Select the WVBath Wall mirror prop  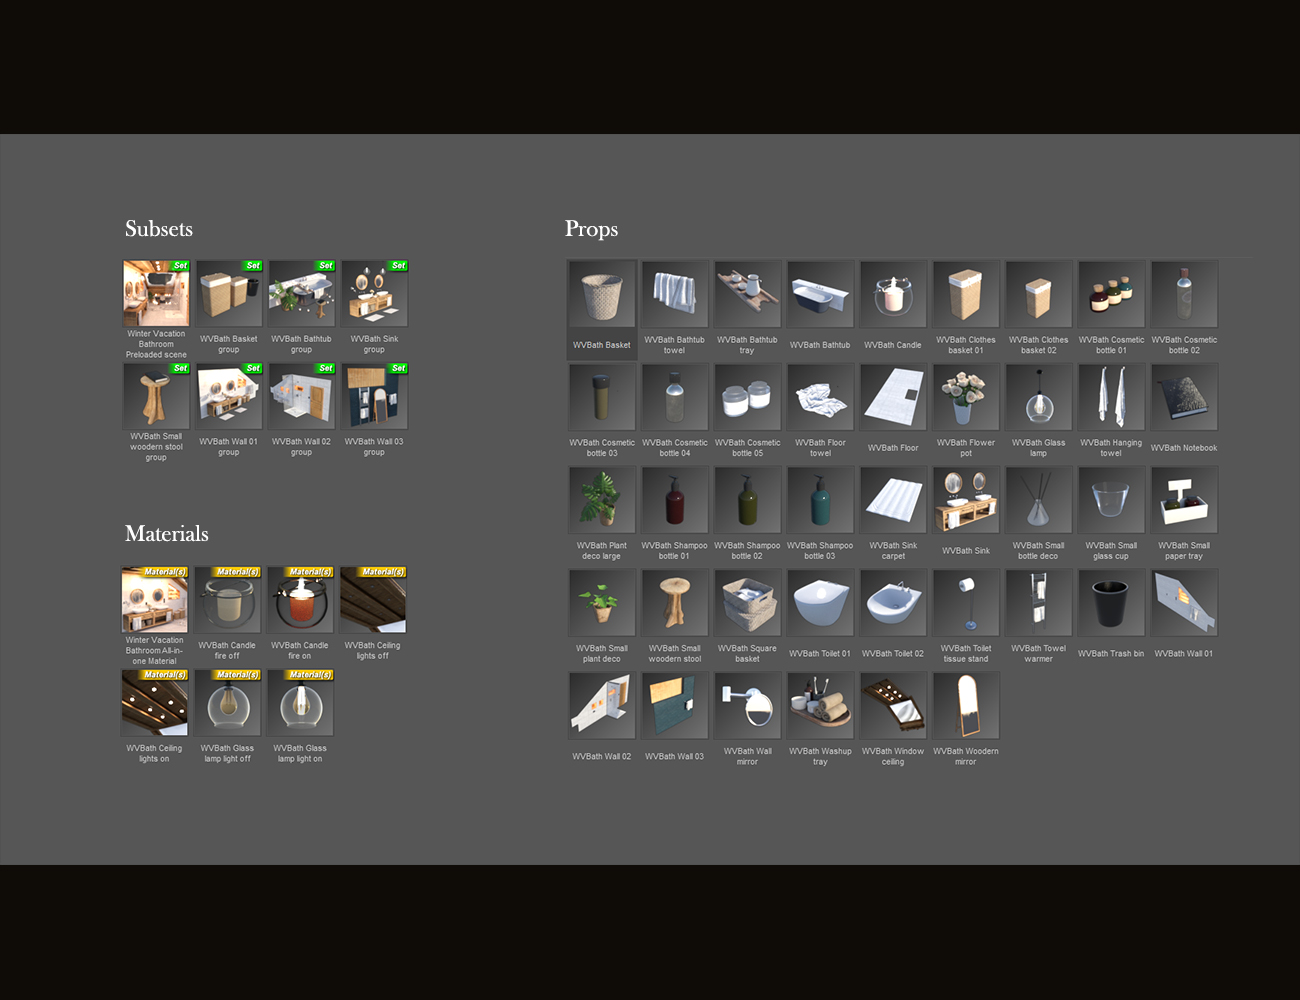[x=748, y=706]
